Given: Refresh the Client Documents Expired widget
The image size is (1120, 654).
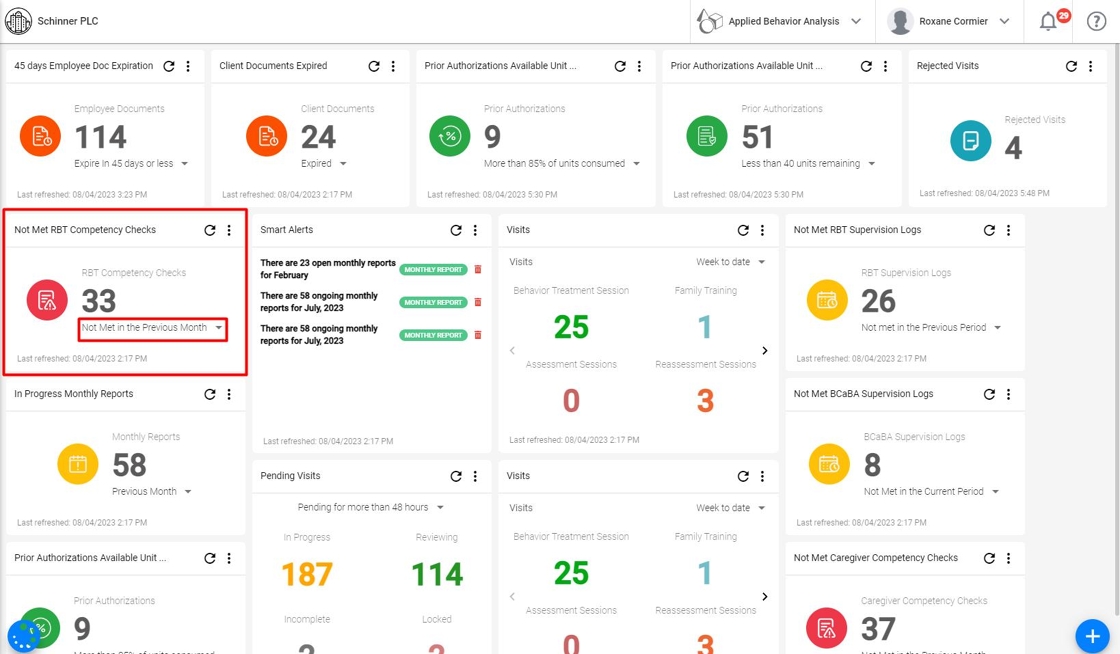Looking at the screenshot, I should 374,66.
